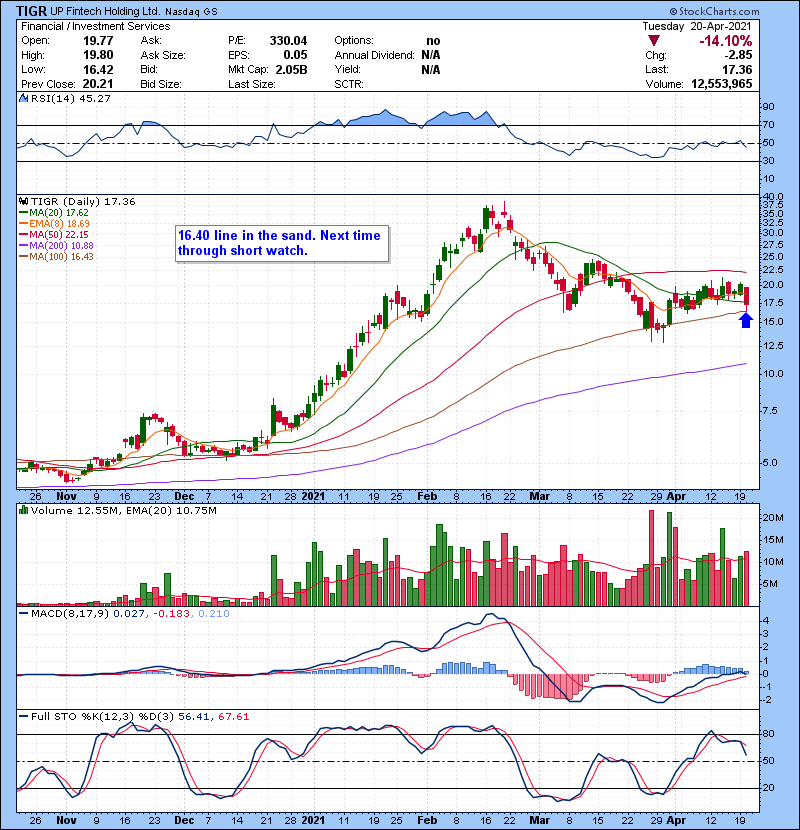Click the P/E value 330.04

click(288, 41)
